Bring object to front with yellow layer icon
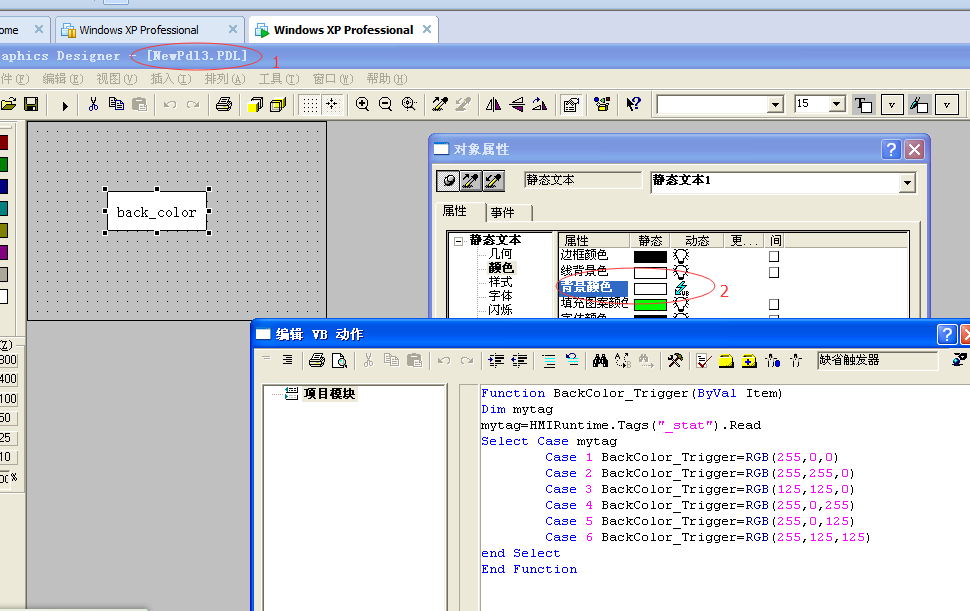The height and width of the screenshot is (611, 970). tap(255, 105)
